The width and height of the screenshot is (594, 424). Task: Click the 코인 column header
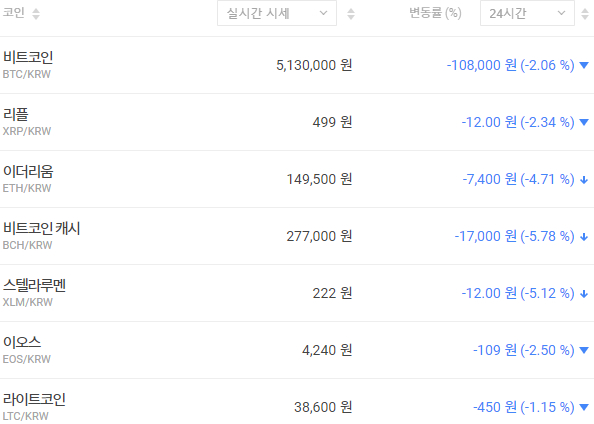[x=14, y=13]
